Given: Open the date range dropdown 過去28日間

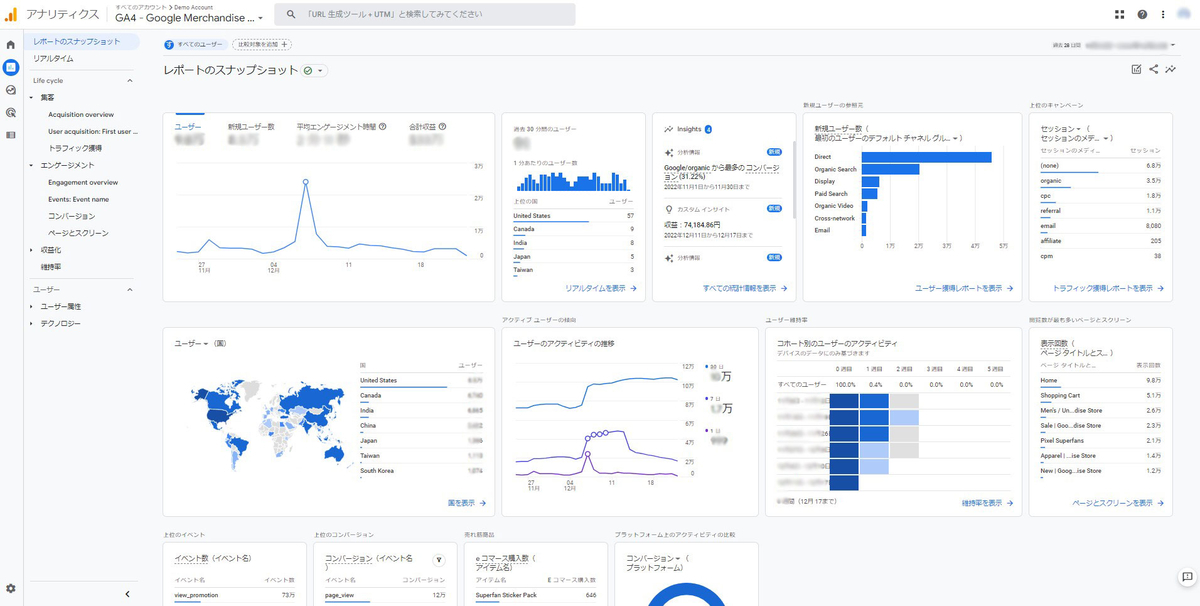Looking at the screenshot, I should [x=1114, y=45].
